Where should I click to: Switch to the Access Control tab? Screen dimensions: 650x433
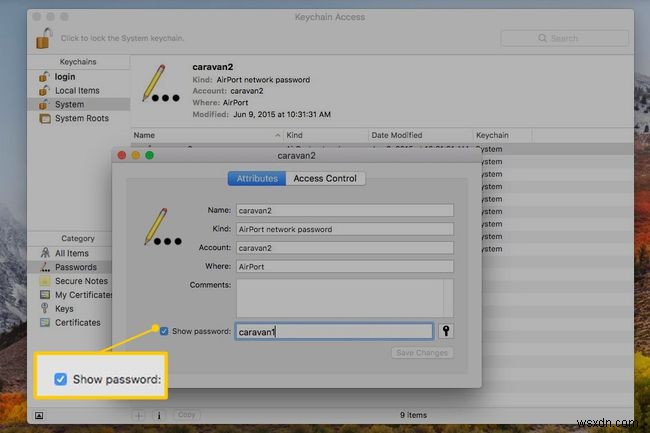325,179
